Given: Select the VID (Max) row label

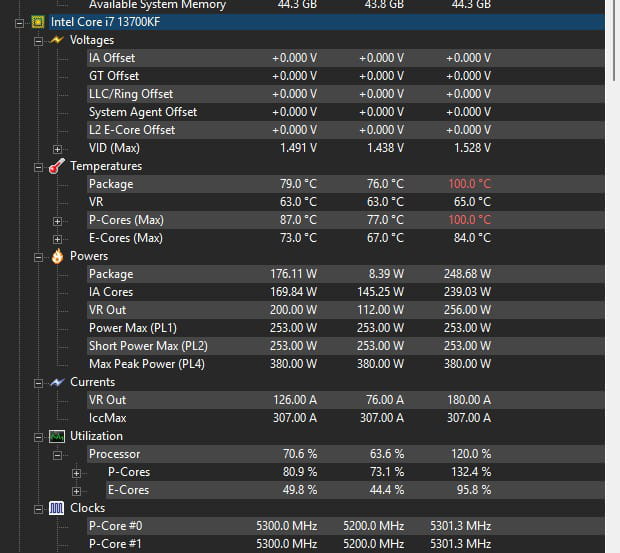Looking at the screenshot, I should [x=114, y=148].
